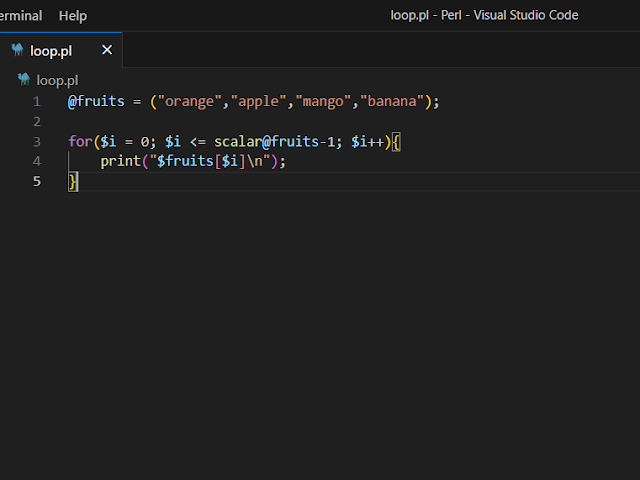Click the "orange" string literal

pos(190,101)
